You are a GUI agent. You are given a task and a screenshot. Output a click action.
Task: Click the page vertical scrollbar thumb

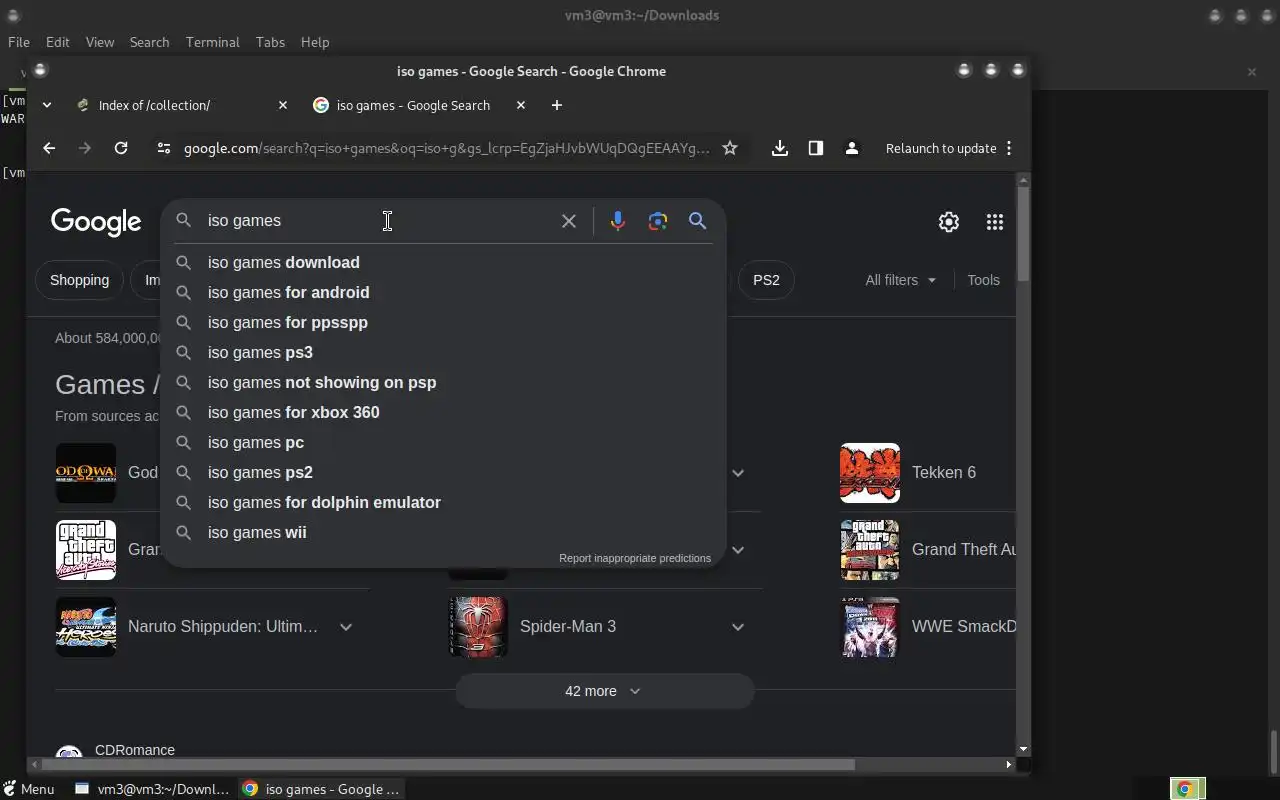(1022, 233)
